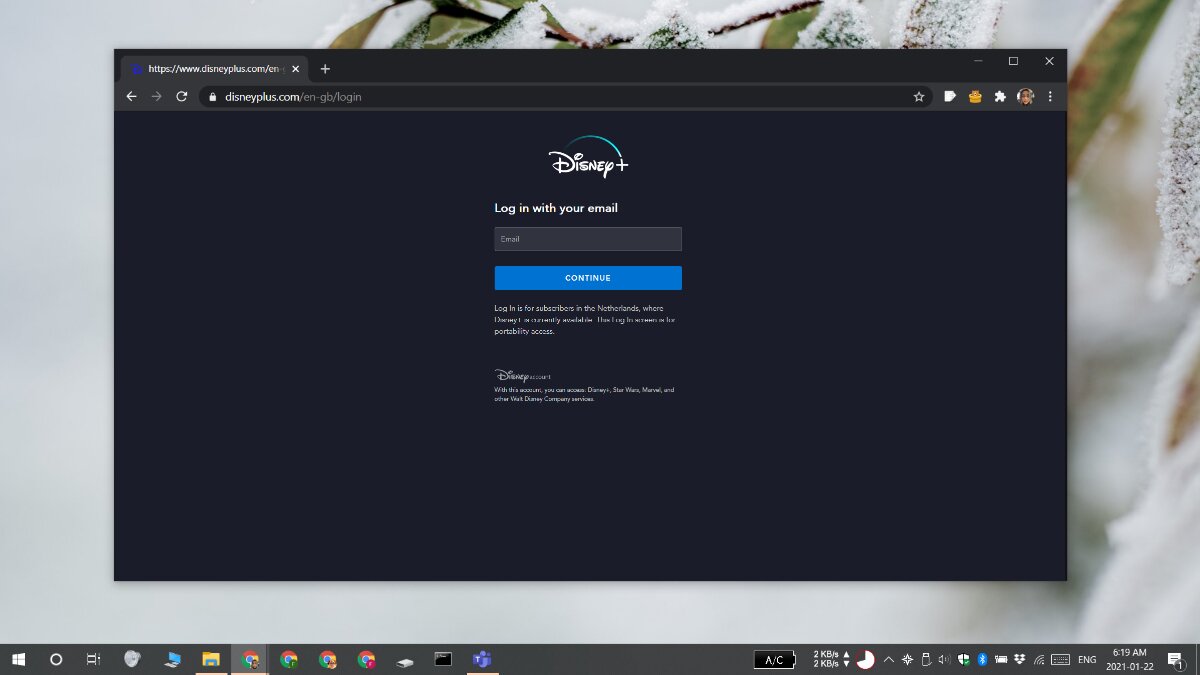Go back using the browser back arrow
Screen dimensions: 1200x675
pyautogui.click(x=131, y=96)
